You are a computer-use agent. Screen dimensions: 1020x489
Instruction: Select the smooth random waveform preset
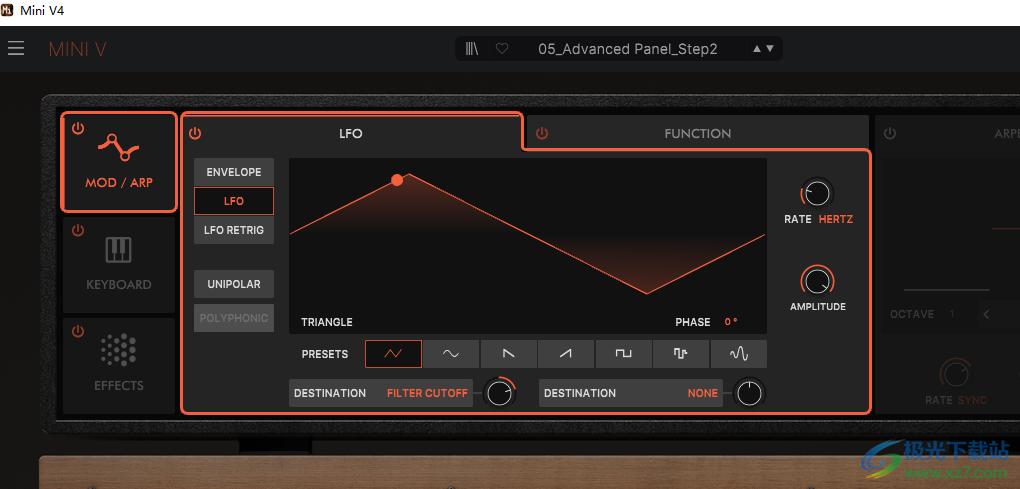pos(739,354)
